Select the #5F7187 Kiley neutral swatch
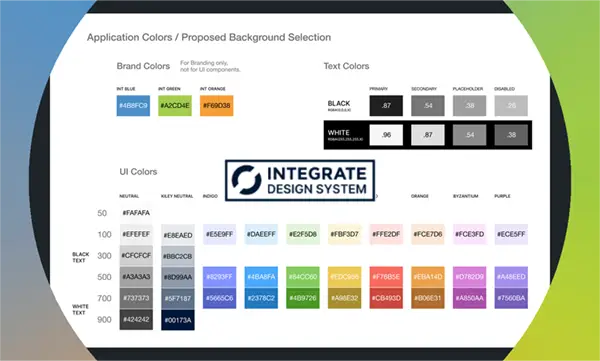 coord(178,299)
